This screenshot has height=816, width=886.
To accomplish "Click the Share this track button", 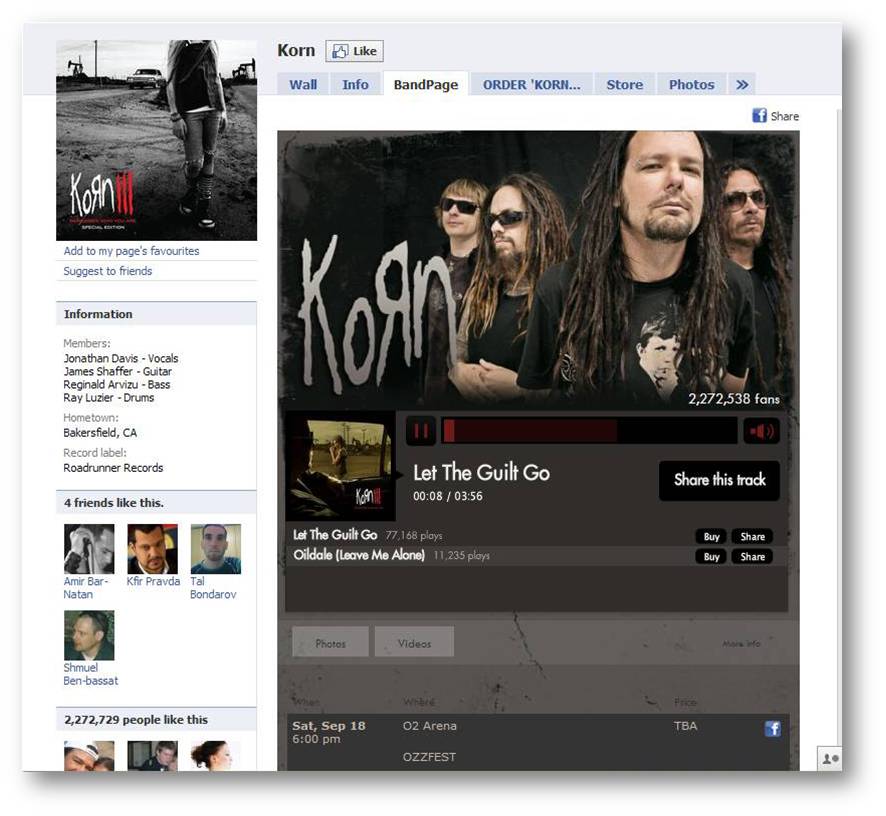I will click(x=719, y=480).
